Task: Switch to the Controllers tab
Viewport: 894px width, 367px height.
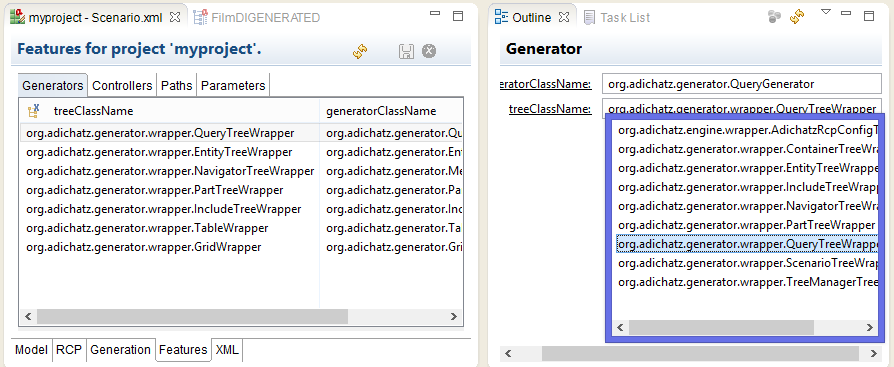Action: pyautogui.click(x=122, y=85)
